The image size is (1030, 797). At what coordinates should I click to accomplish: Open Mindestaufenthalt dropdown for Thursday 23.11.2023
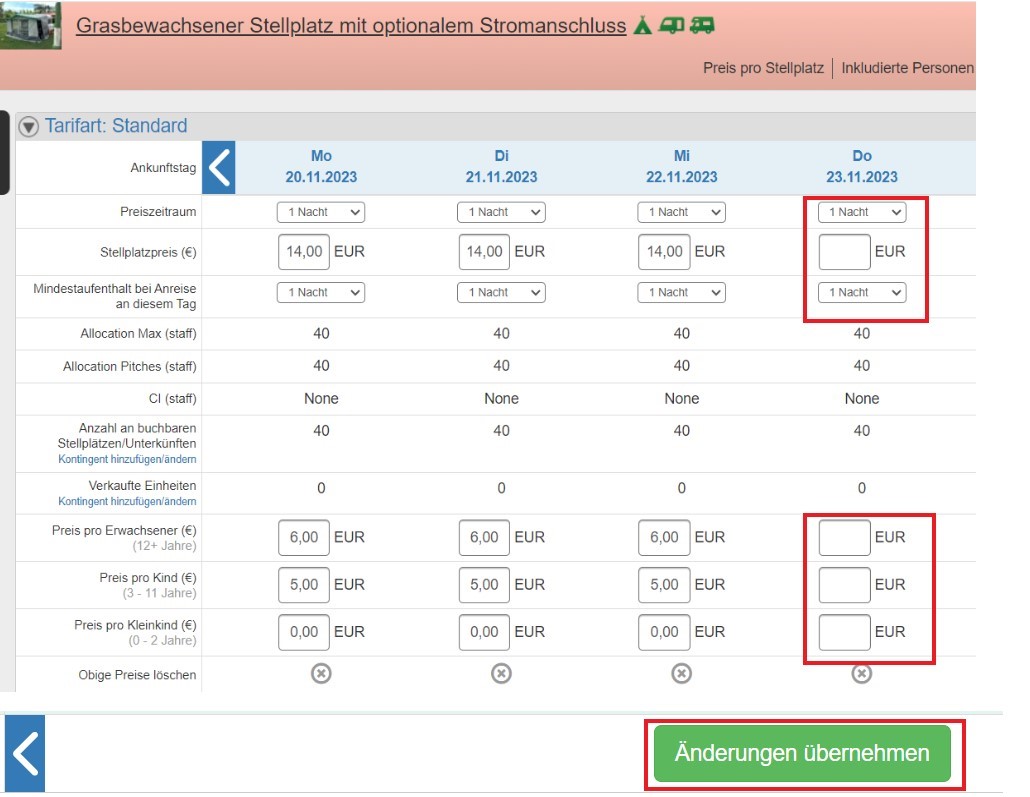(862, 292)
